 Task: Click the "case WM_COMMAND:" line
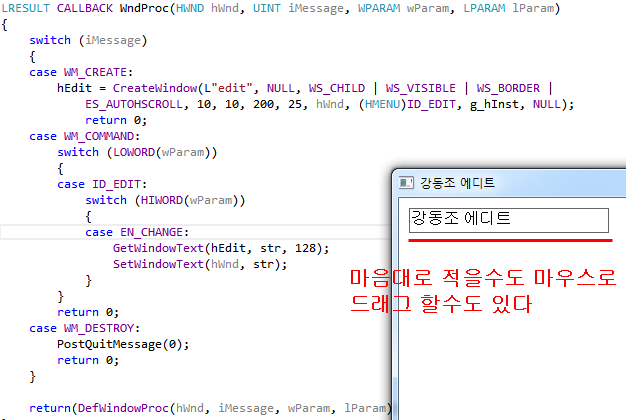click(x=85, y=136)
